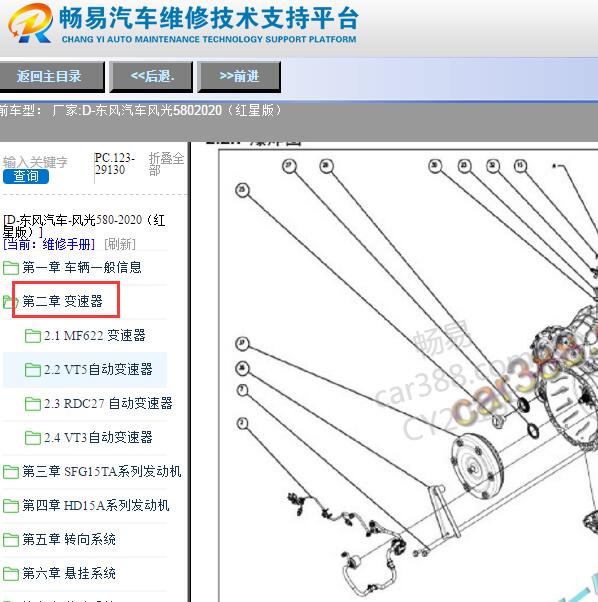This screenshot has width=598, height=602.
Task: Click the Chang Yi platform logo
Action: click(31, 23)
